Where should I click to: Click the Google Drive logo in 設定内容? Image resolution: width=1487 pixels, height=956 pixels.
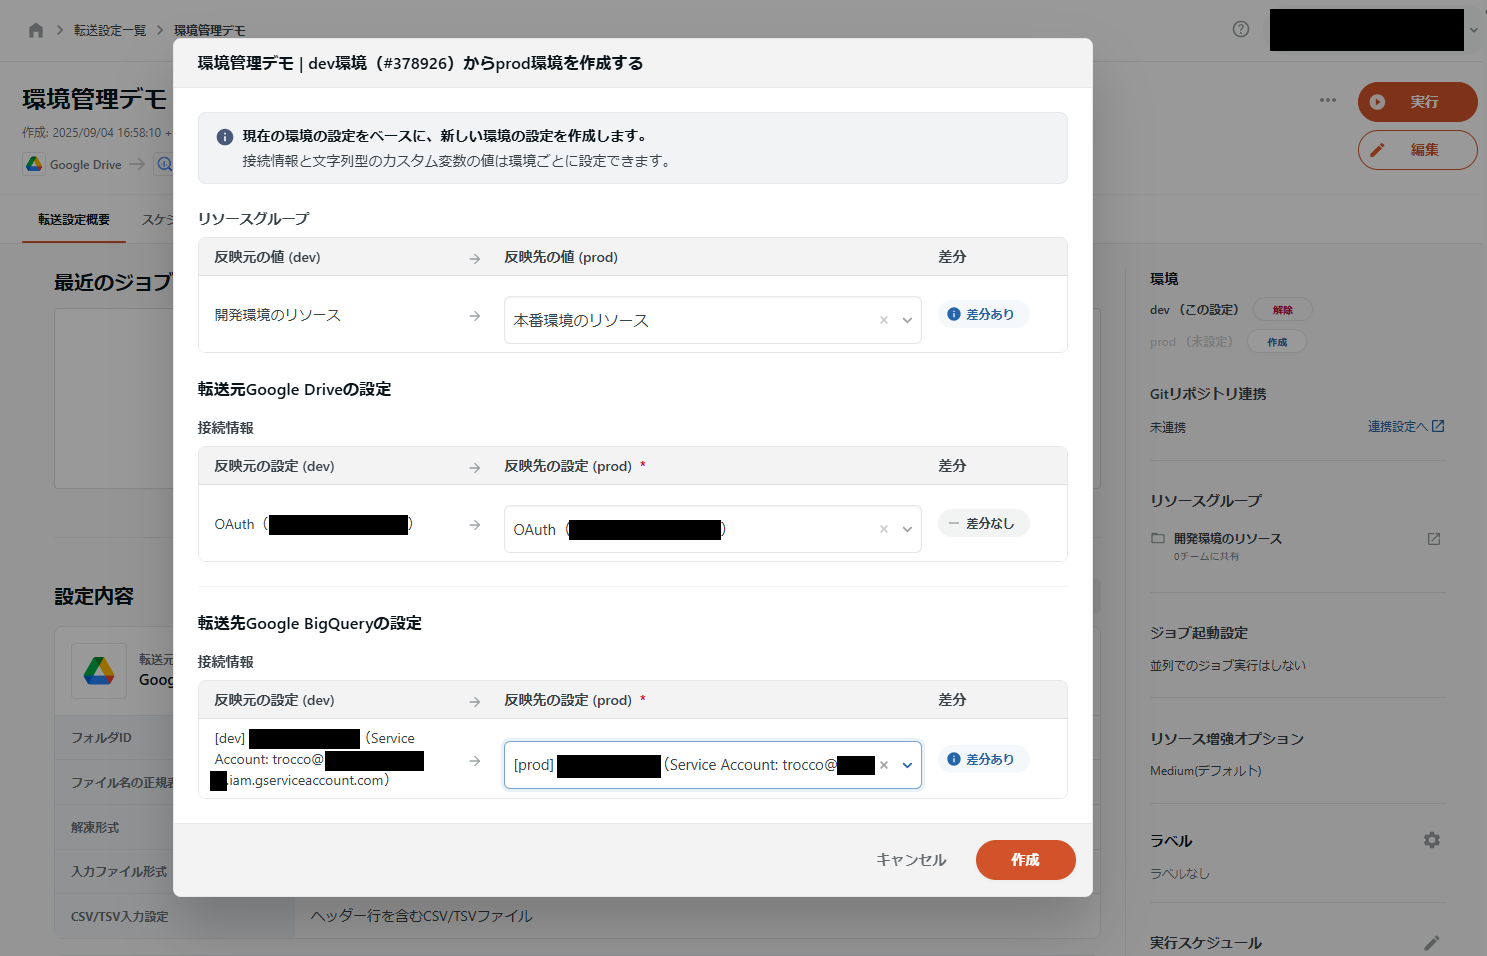pos(99,670)
